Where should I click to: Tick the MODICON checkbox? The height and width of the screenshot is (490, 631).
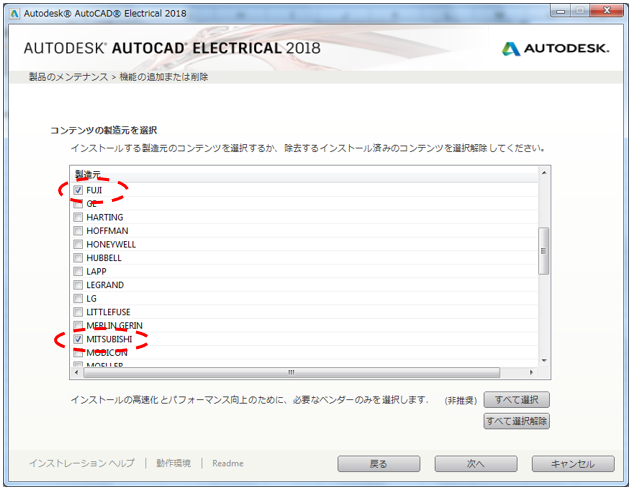[x=78, y=353]
